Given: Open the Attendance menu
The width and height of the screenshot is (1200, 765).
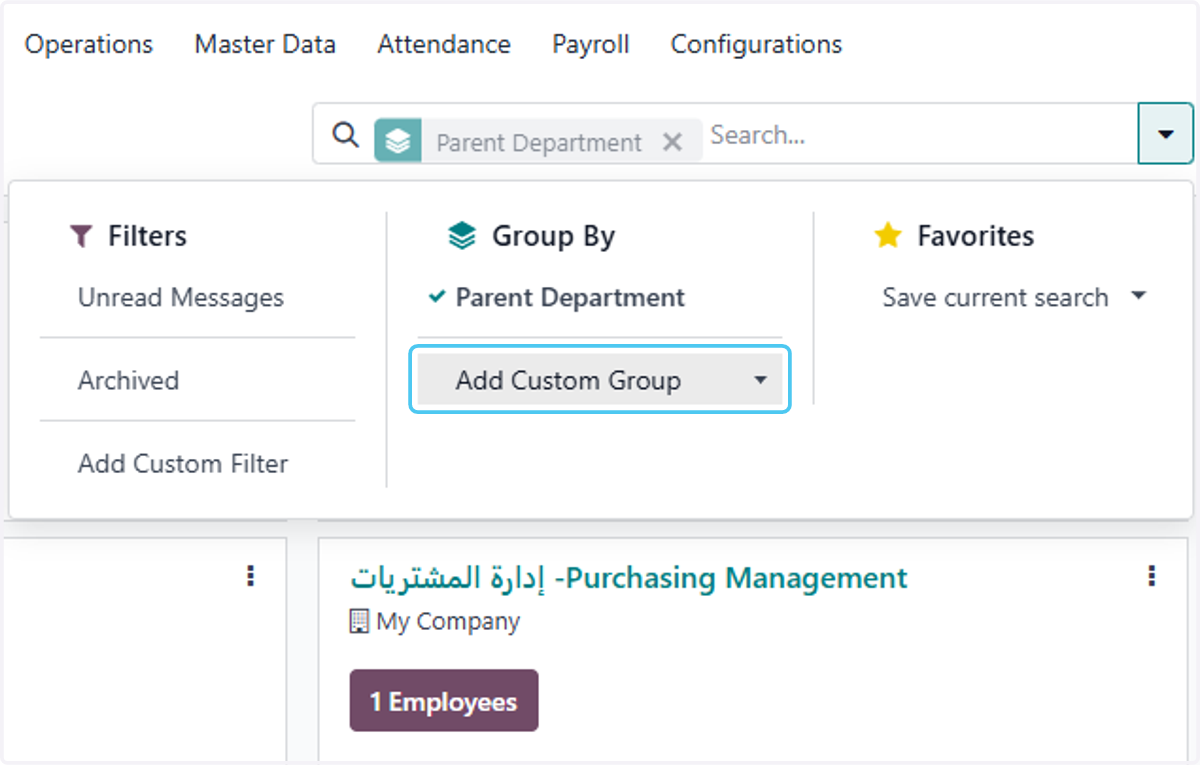Looking at the screenshot, I should [x=444, y=44].
